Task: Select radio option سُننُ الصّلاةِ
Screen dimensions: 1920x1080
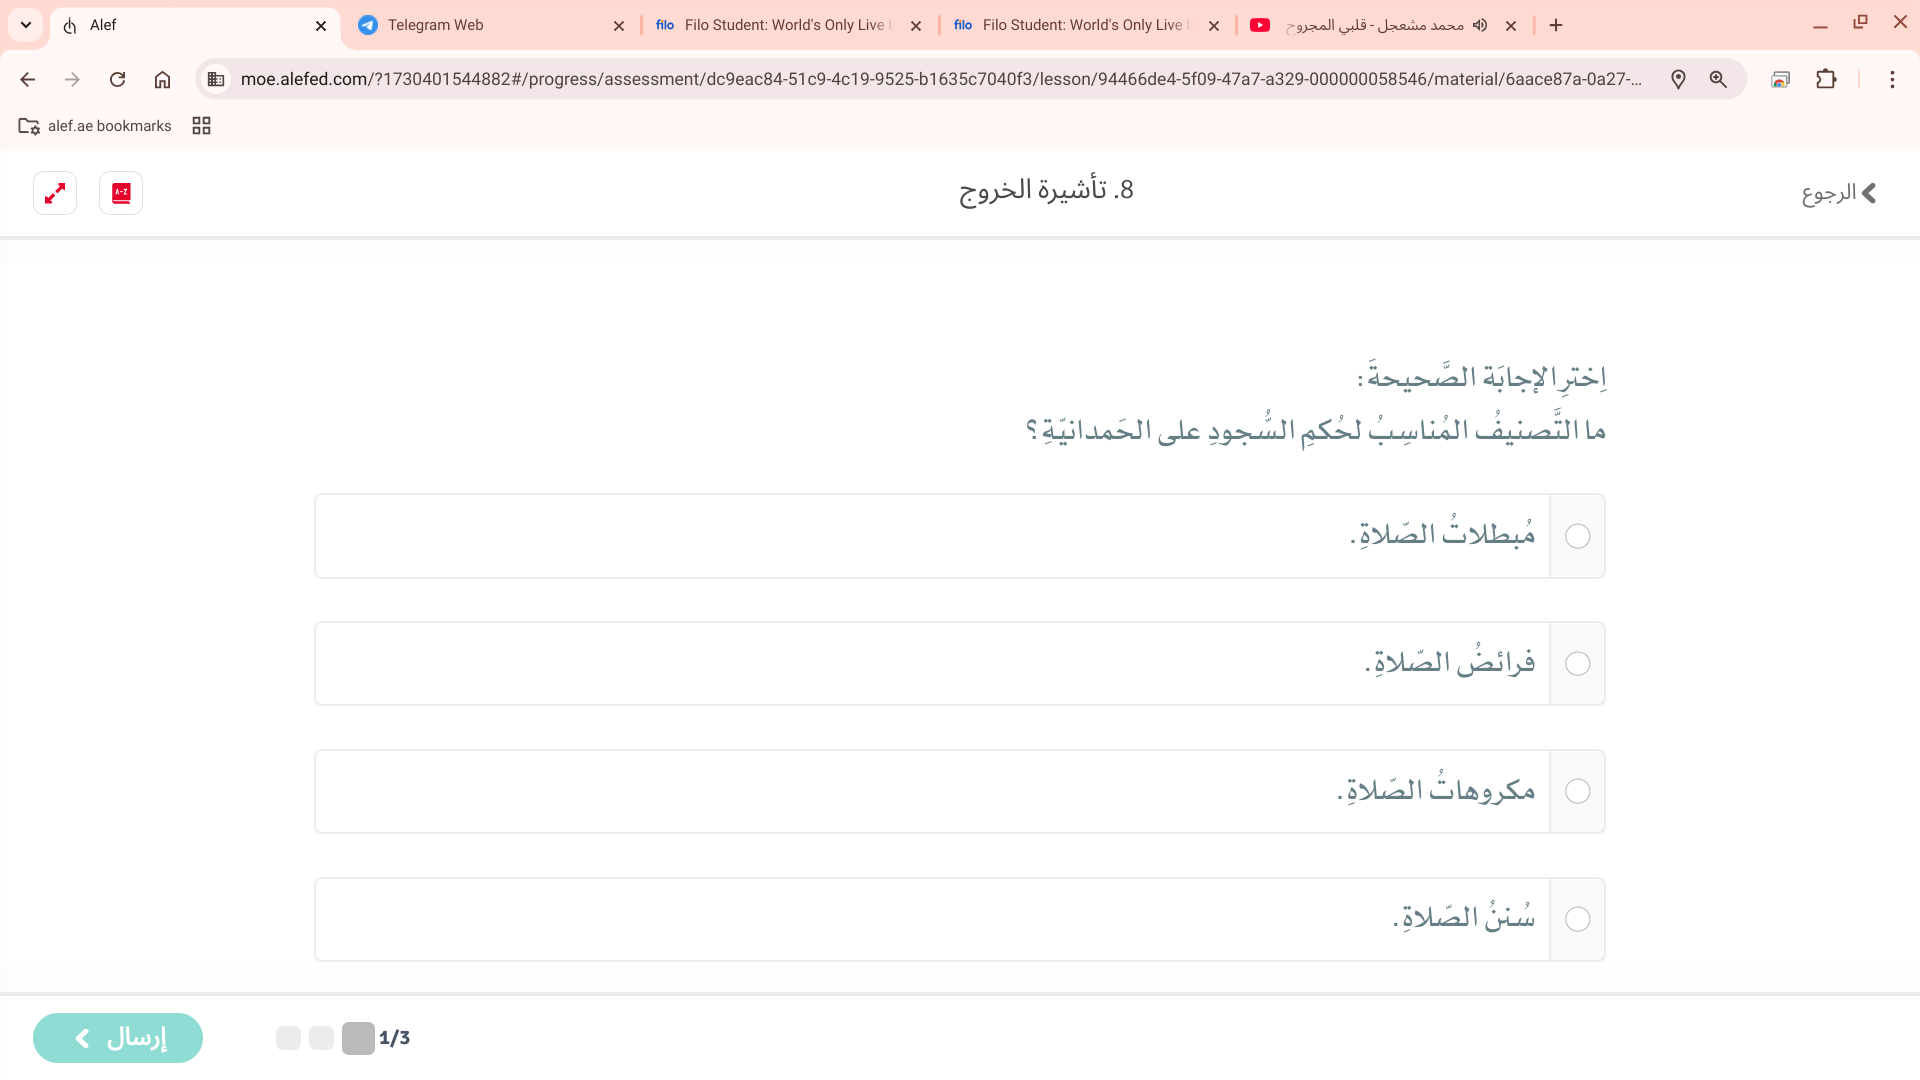Action: click(x=1577, y=920)
